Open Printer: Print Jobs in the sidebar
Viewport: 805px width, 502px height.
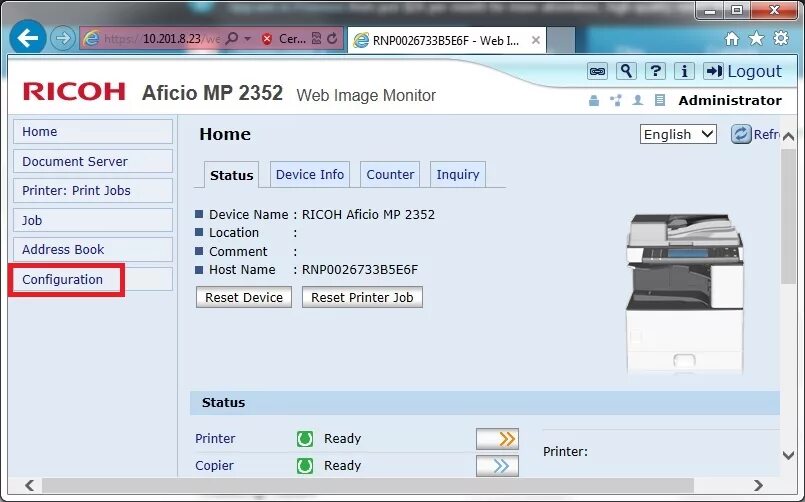pos(93,190)
